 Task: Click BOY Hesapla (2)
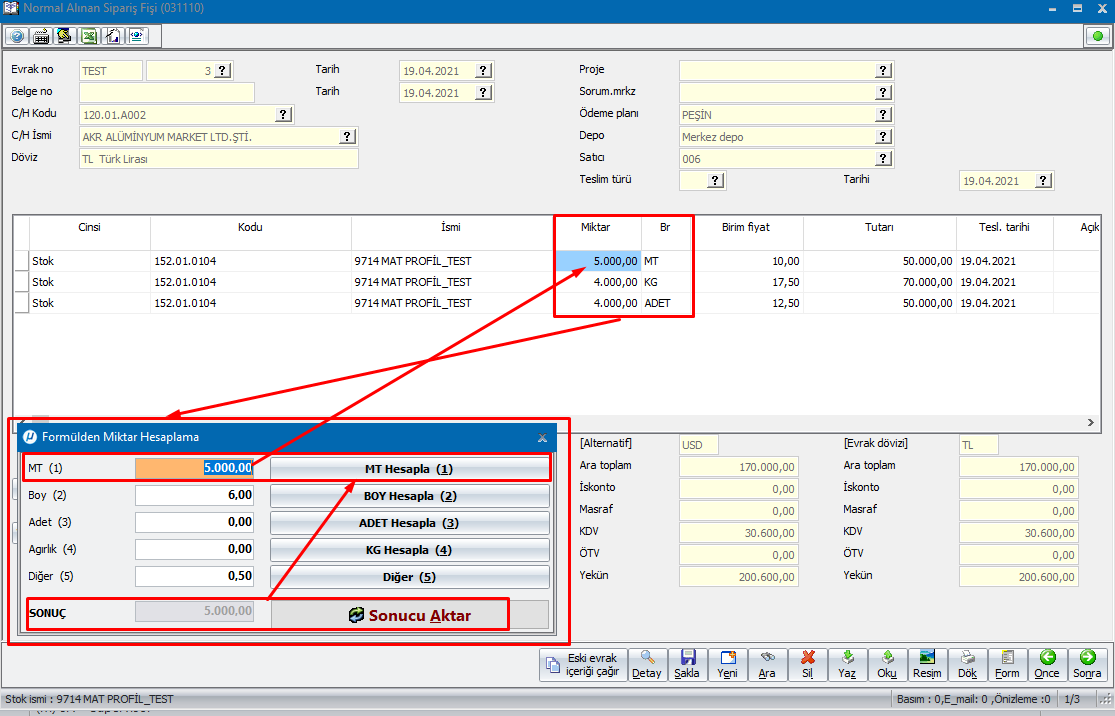(410, 496)
